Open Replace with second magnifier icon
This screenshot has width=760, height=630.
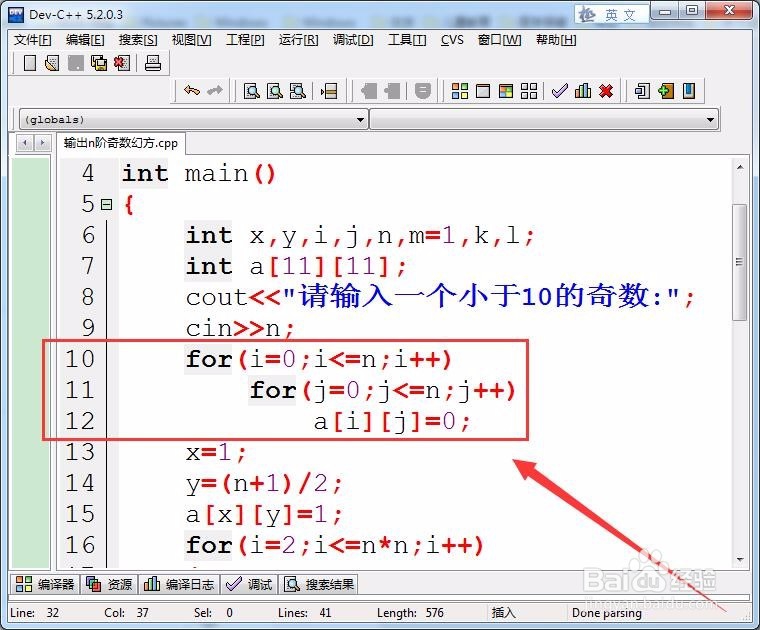275,91
